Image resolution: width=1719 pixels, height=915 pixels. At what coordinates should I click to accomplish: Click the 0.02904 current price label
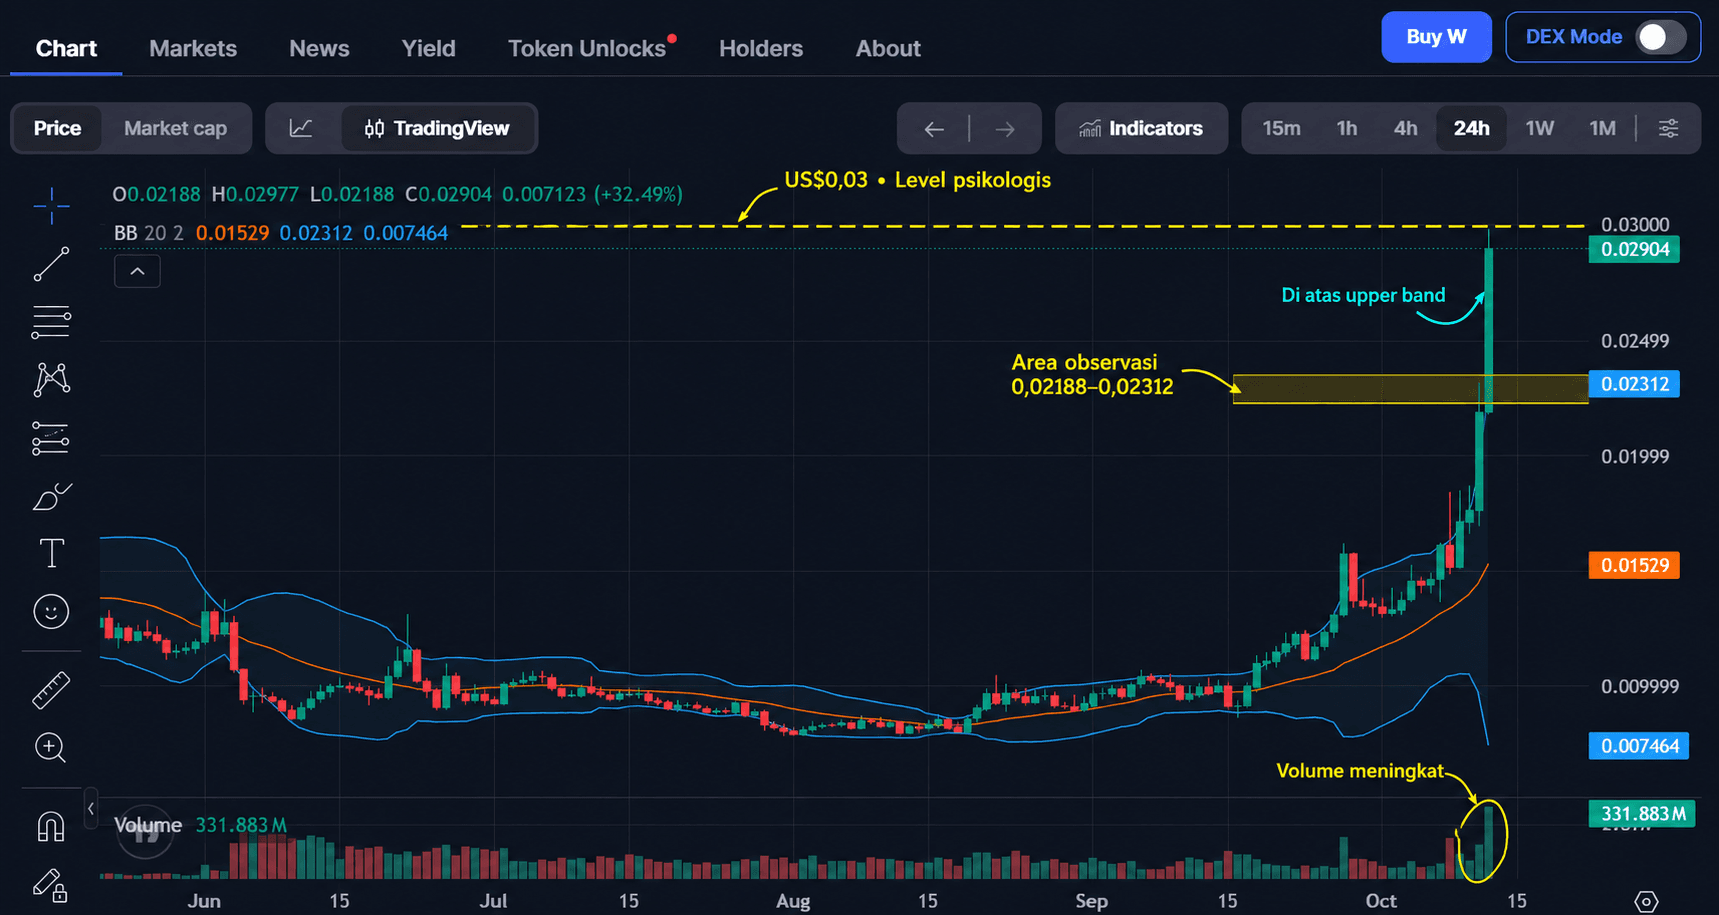pyautogui.click(x=1634, y=250)
